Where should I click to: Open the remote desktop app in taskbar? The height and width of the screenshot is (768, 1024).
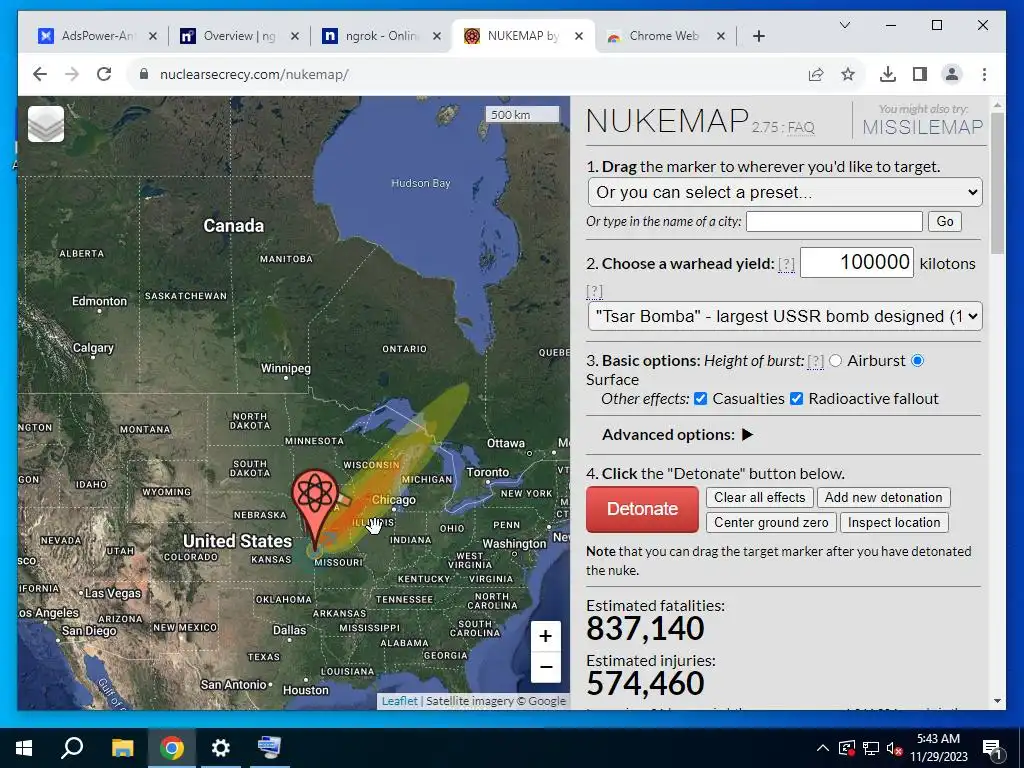(x=269, y=748)
